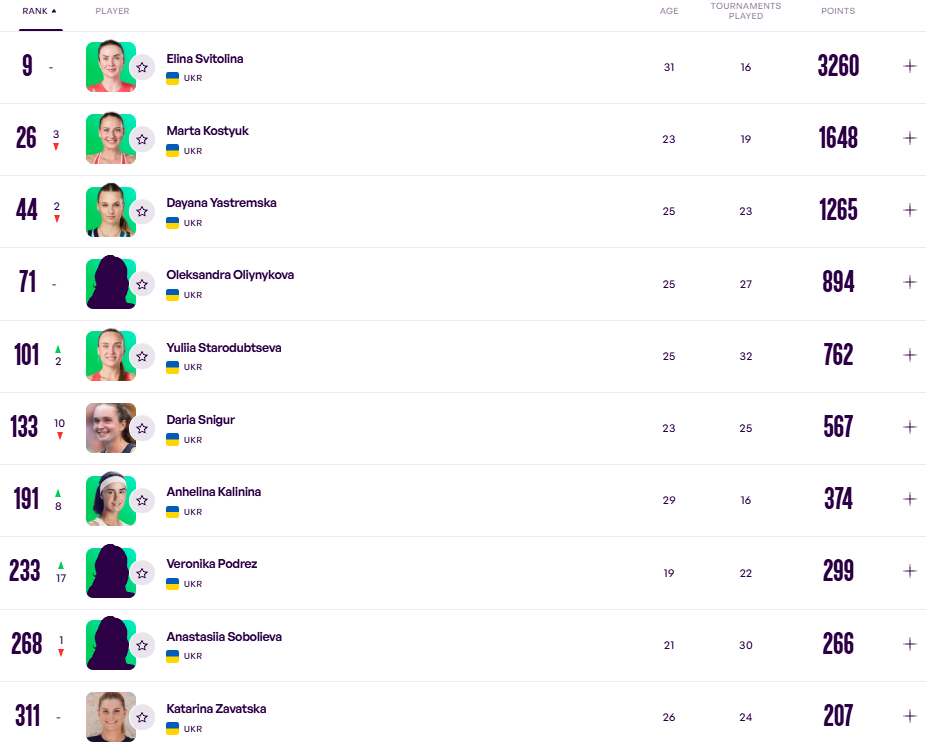Expand Elina Svitolina's row with the plus
The height and width of the screenshot is (753, 926).
point(909,66)
